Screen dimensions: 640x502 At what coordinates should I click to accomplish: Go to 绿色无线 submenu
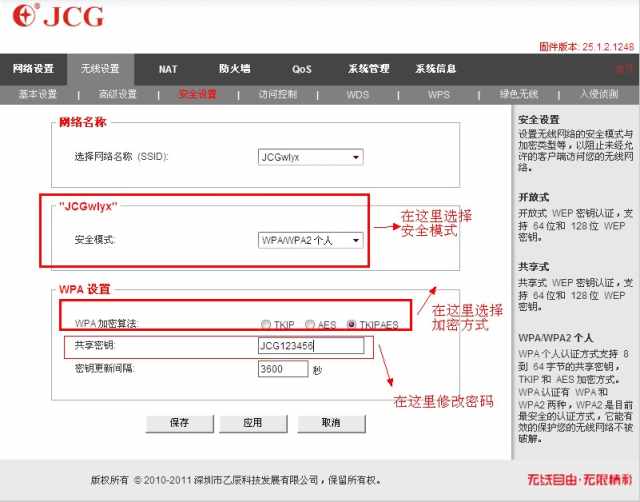pyautogui.click(x=519, y=94)
